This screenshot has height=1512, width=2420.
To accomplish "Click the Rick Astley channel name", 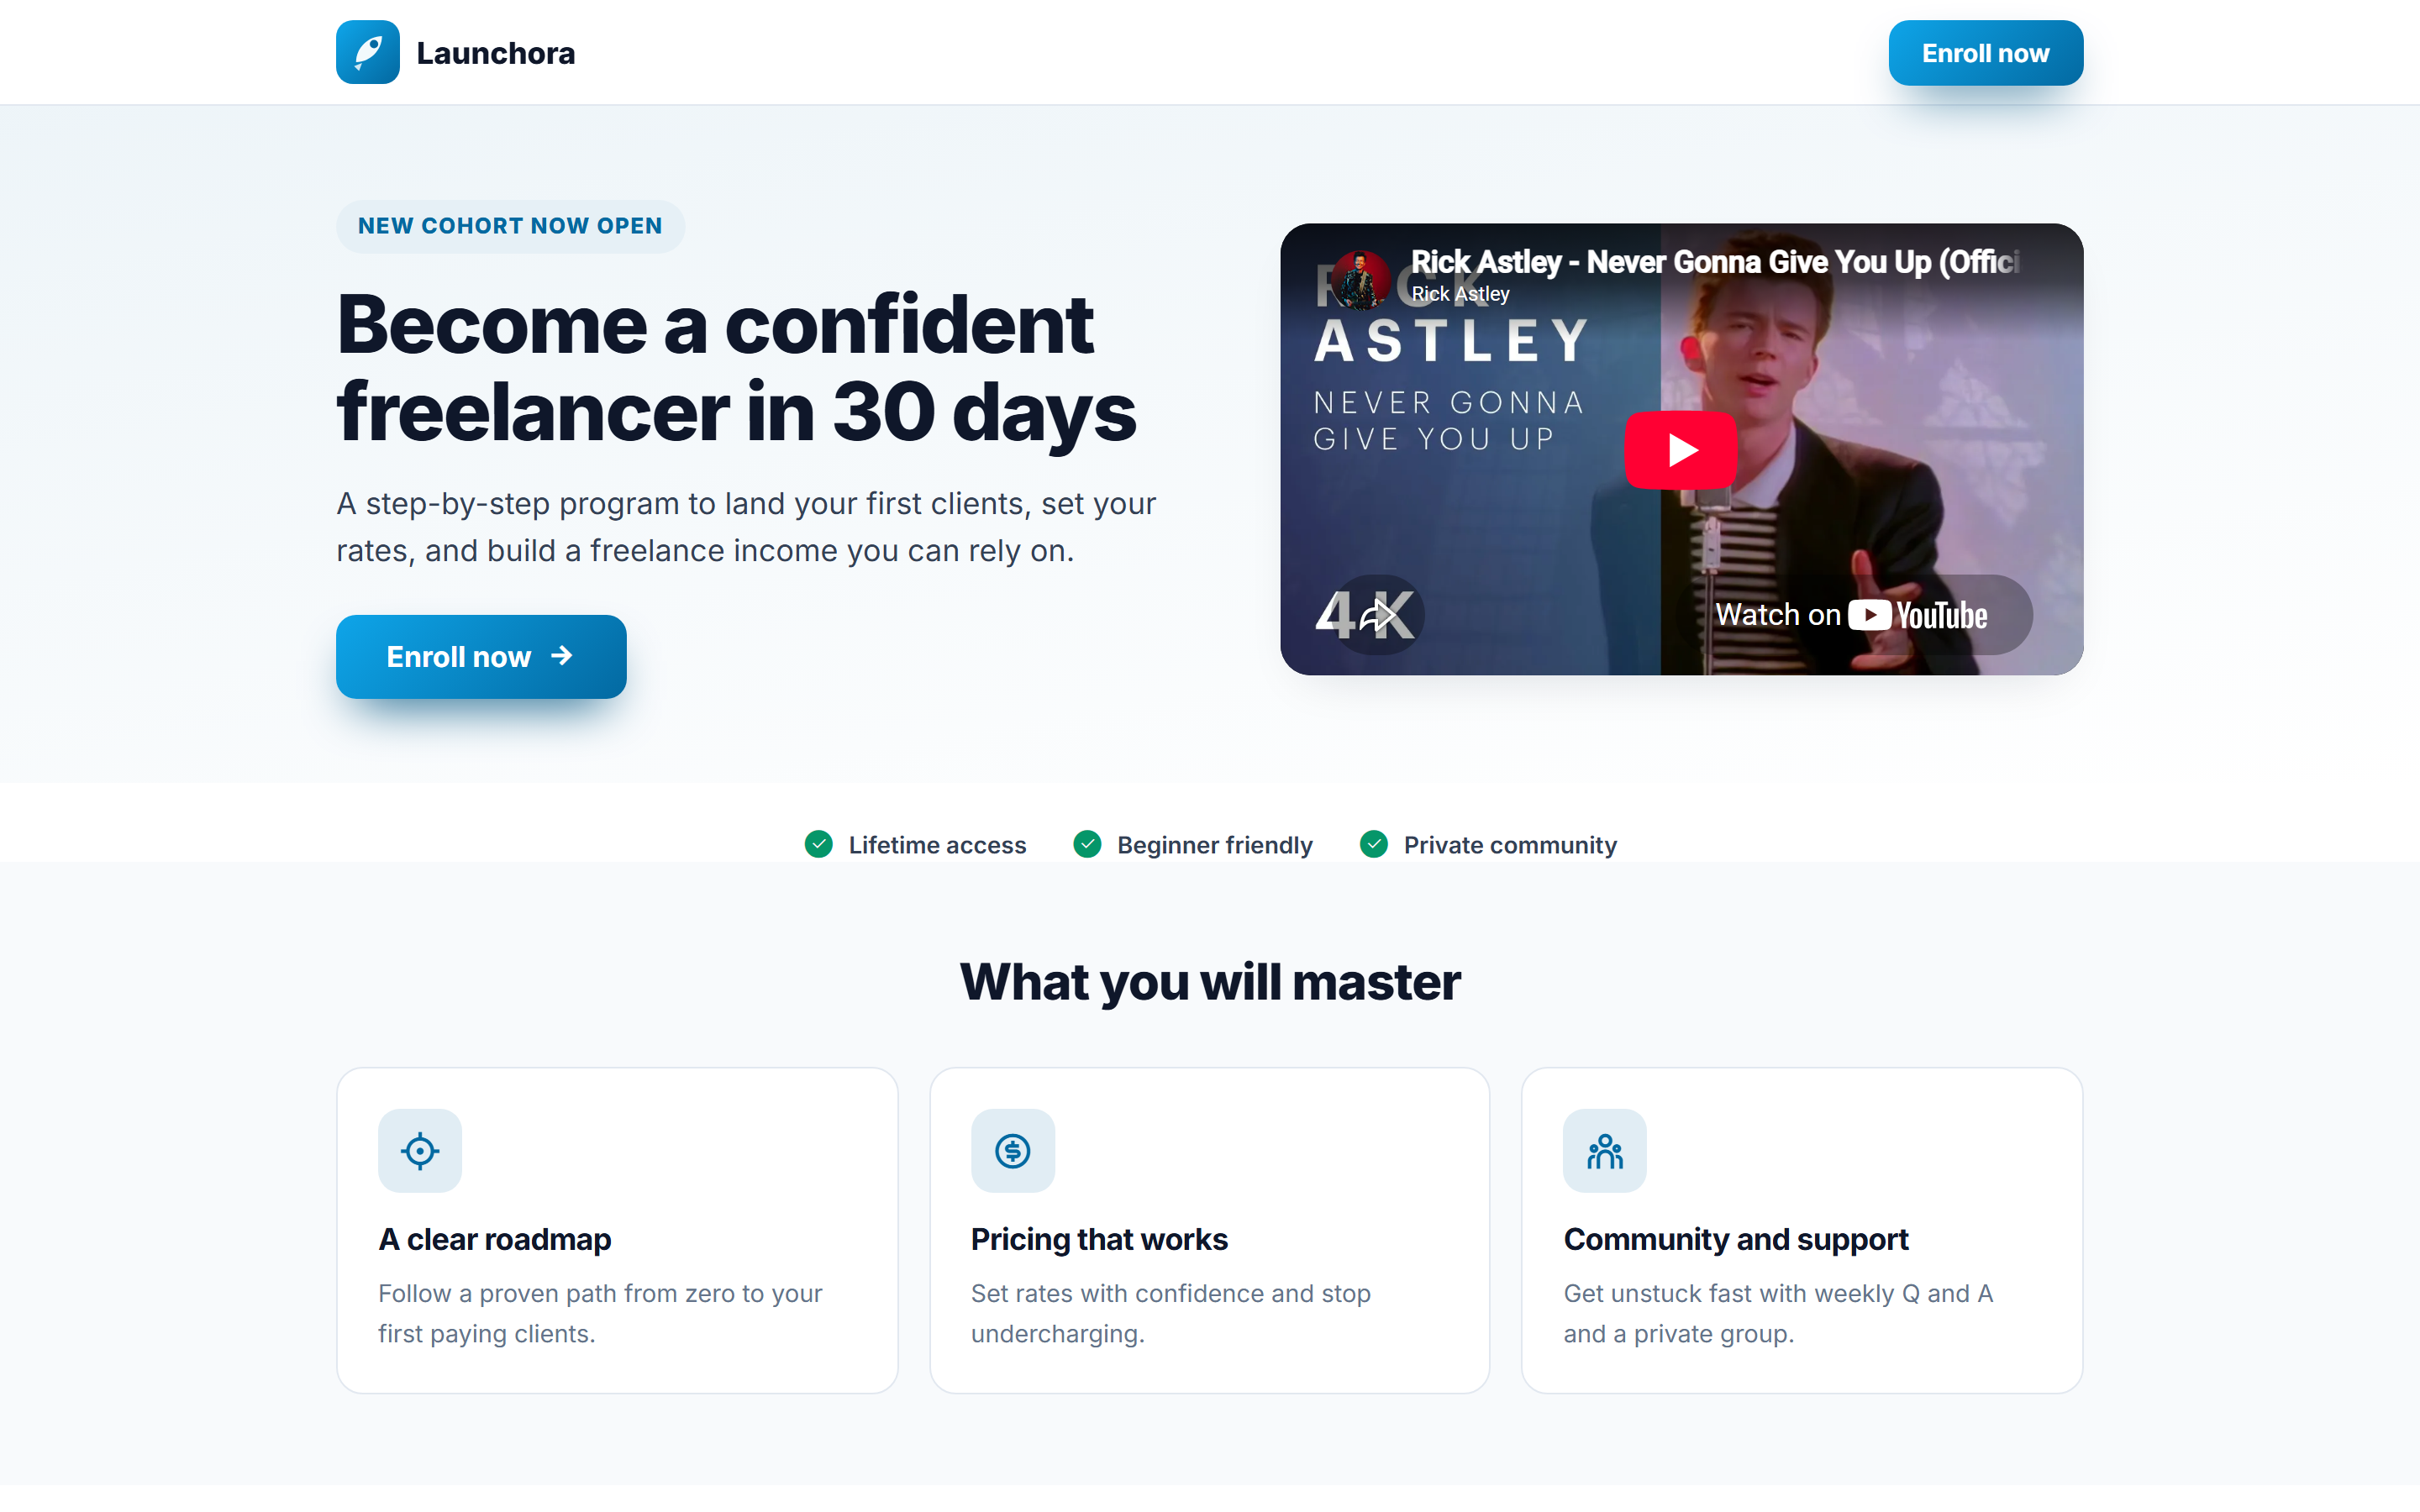I will 1460,294.
